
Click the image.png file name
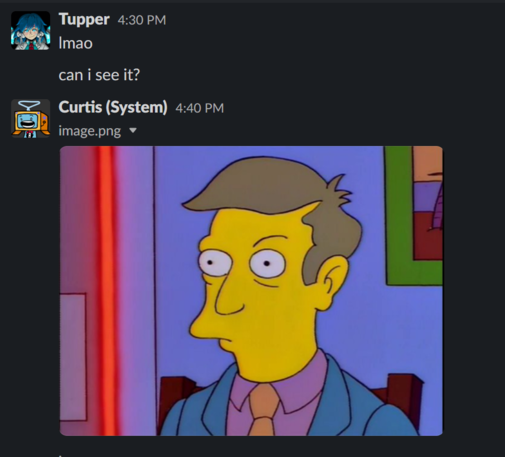(x=90, y=131)
